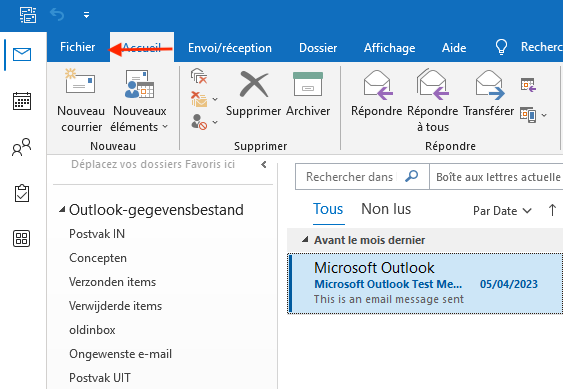The image size is (563, 389).
Task: Archive the selected message with Archiver
Action: click(308, 93)
